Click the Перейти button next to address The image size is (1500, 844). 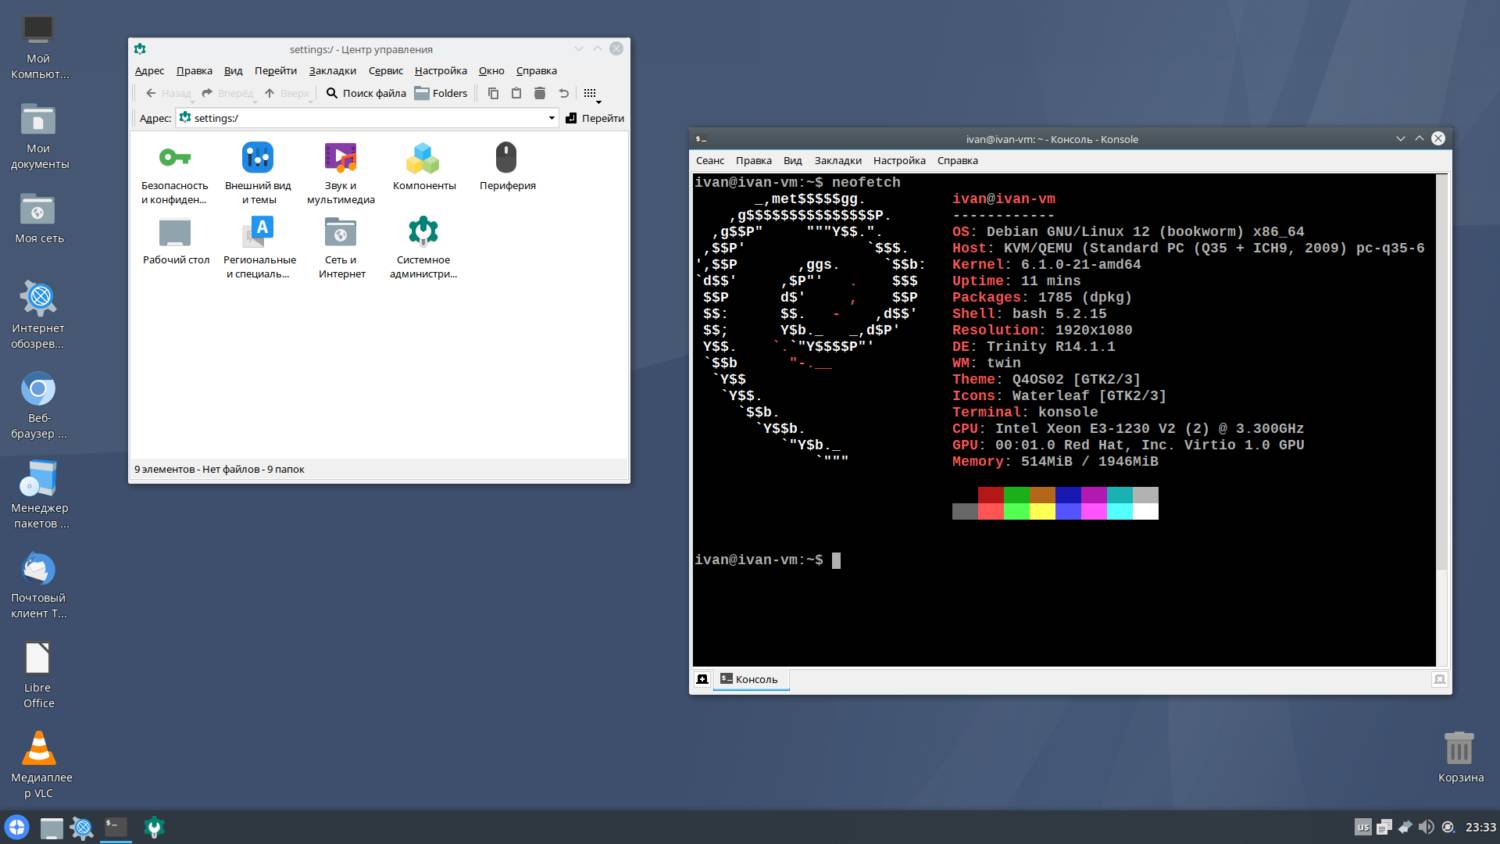[x=595, y=118]
